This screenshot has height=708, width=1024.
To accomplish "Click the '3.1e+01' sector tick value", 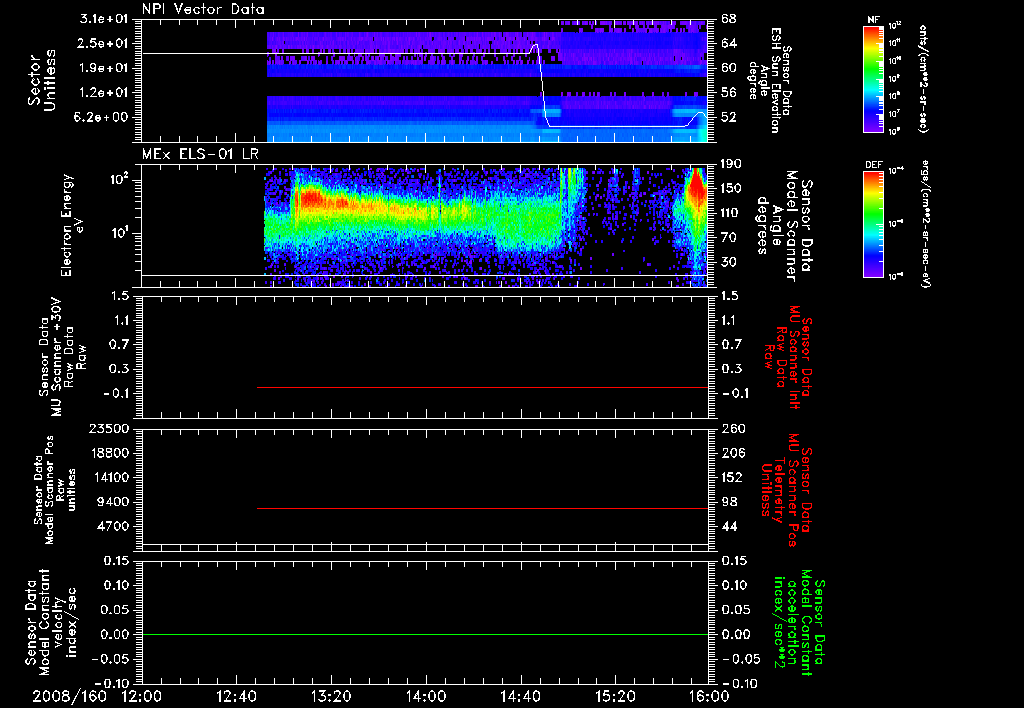I will coord(104,19).
